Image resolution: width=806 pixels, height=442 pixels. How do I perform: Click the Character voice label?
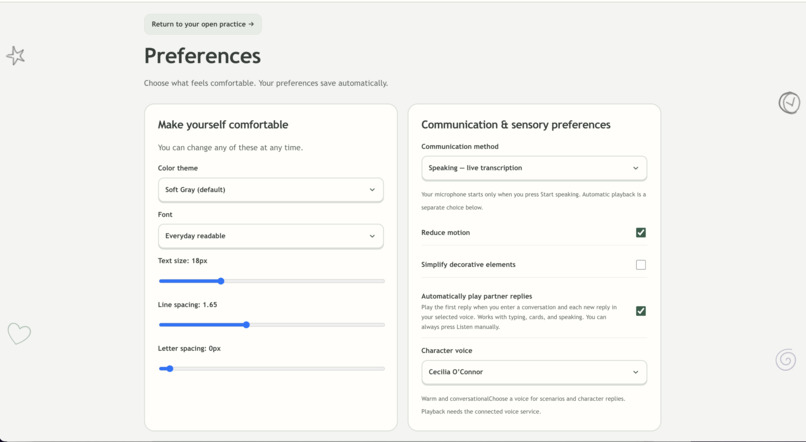click(x=447, y=351)
